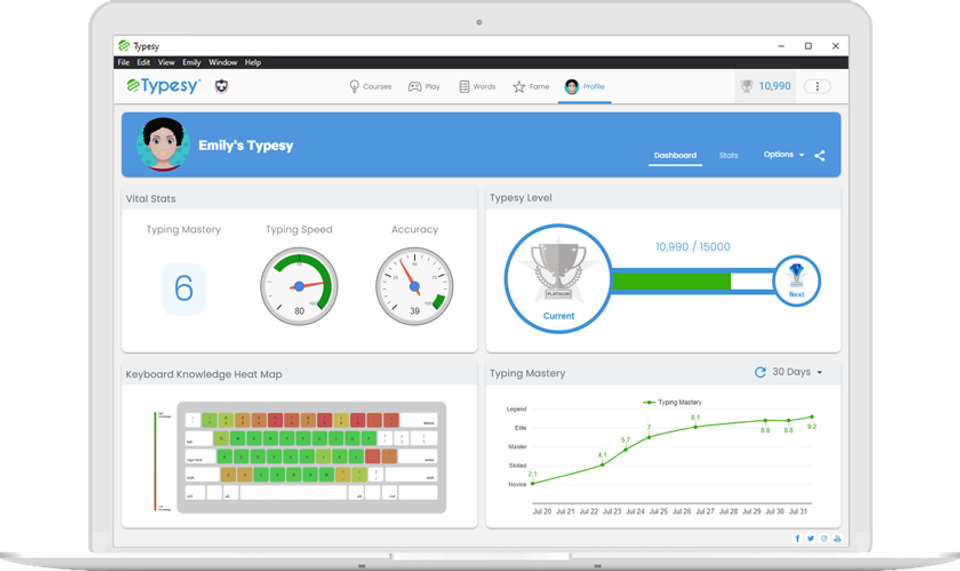
Task: Open the YouTube social link
Action: tap(837, 538)
